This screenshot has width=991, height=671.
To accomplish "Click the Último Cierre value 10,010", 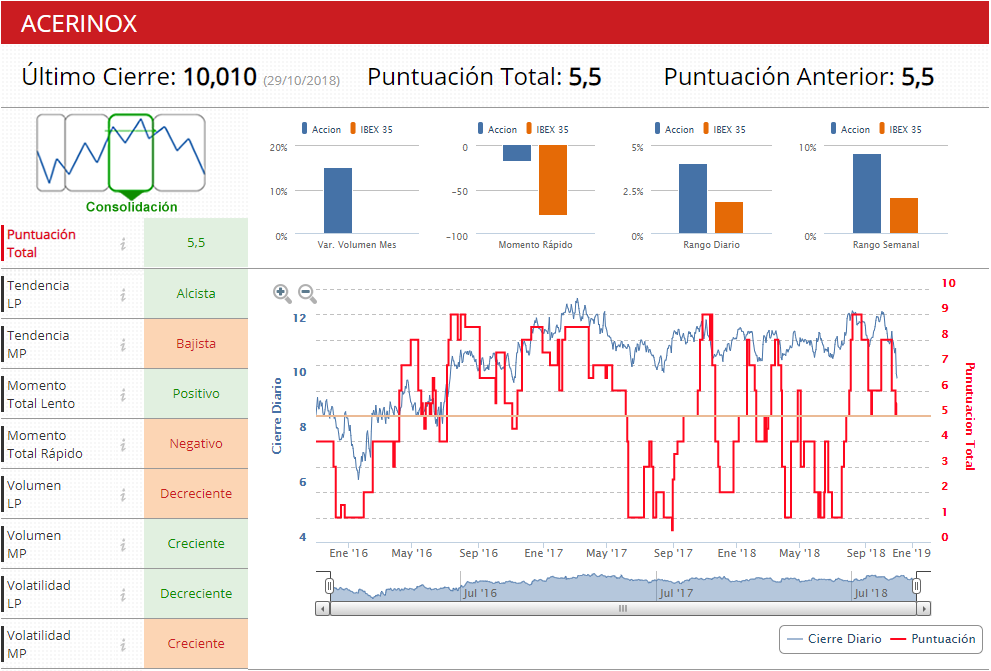I will point(220,76).
